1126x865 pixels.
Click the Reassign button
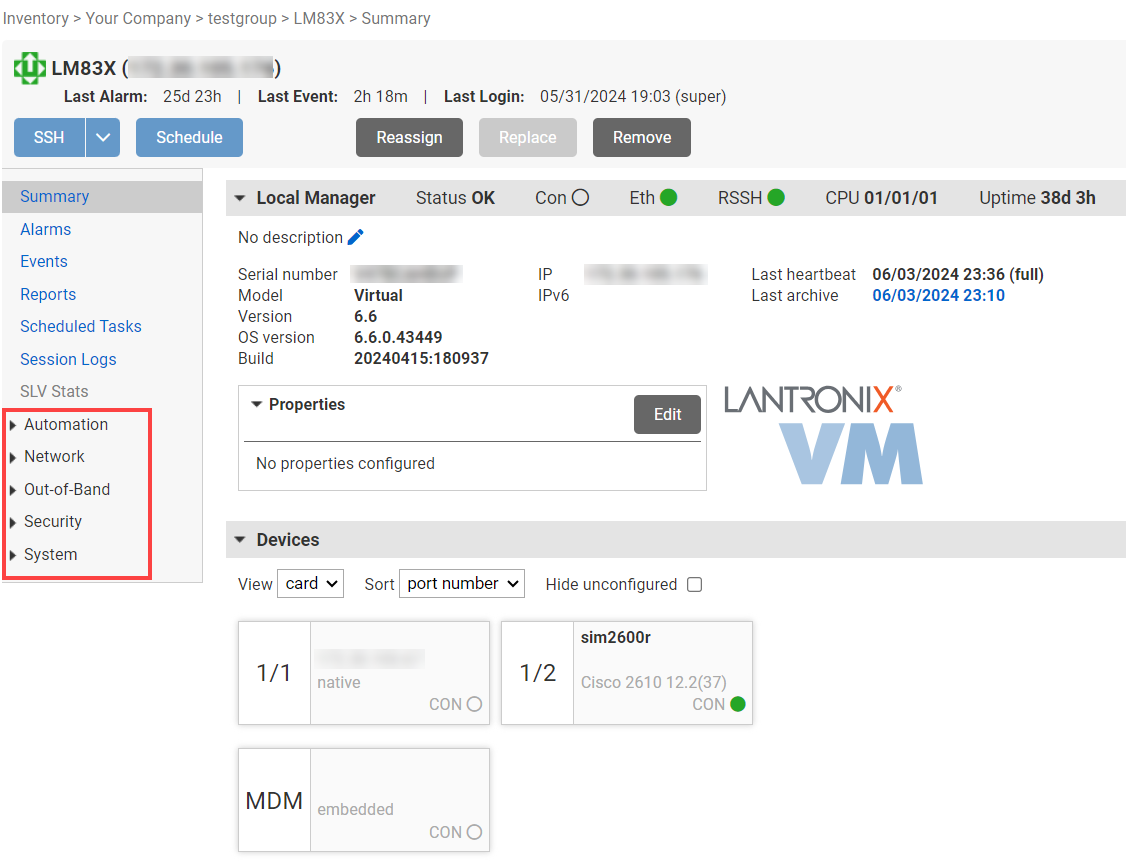tap(409, 137)
